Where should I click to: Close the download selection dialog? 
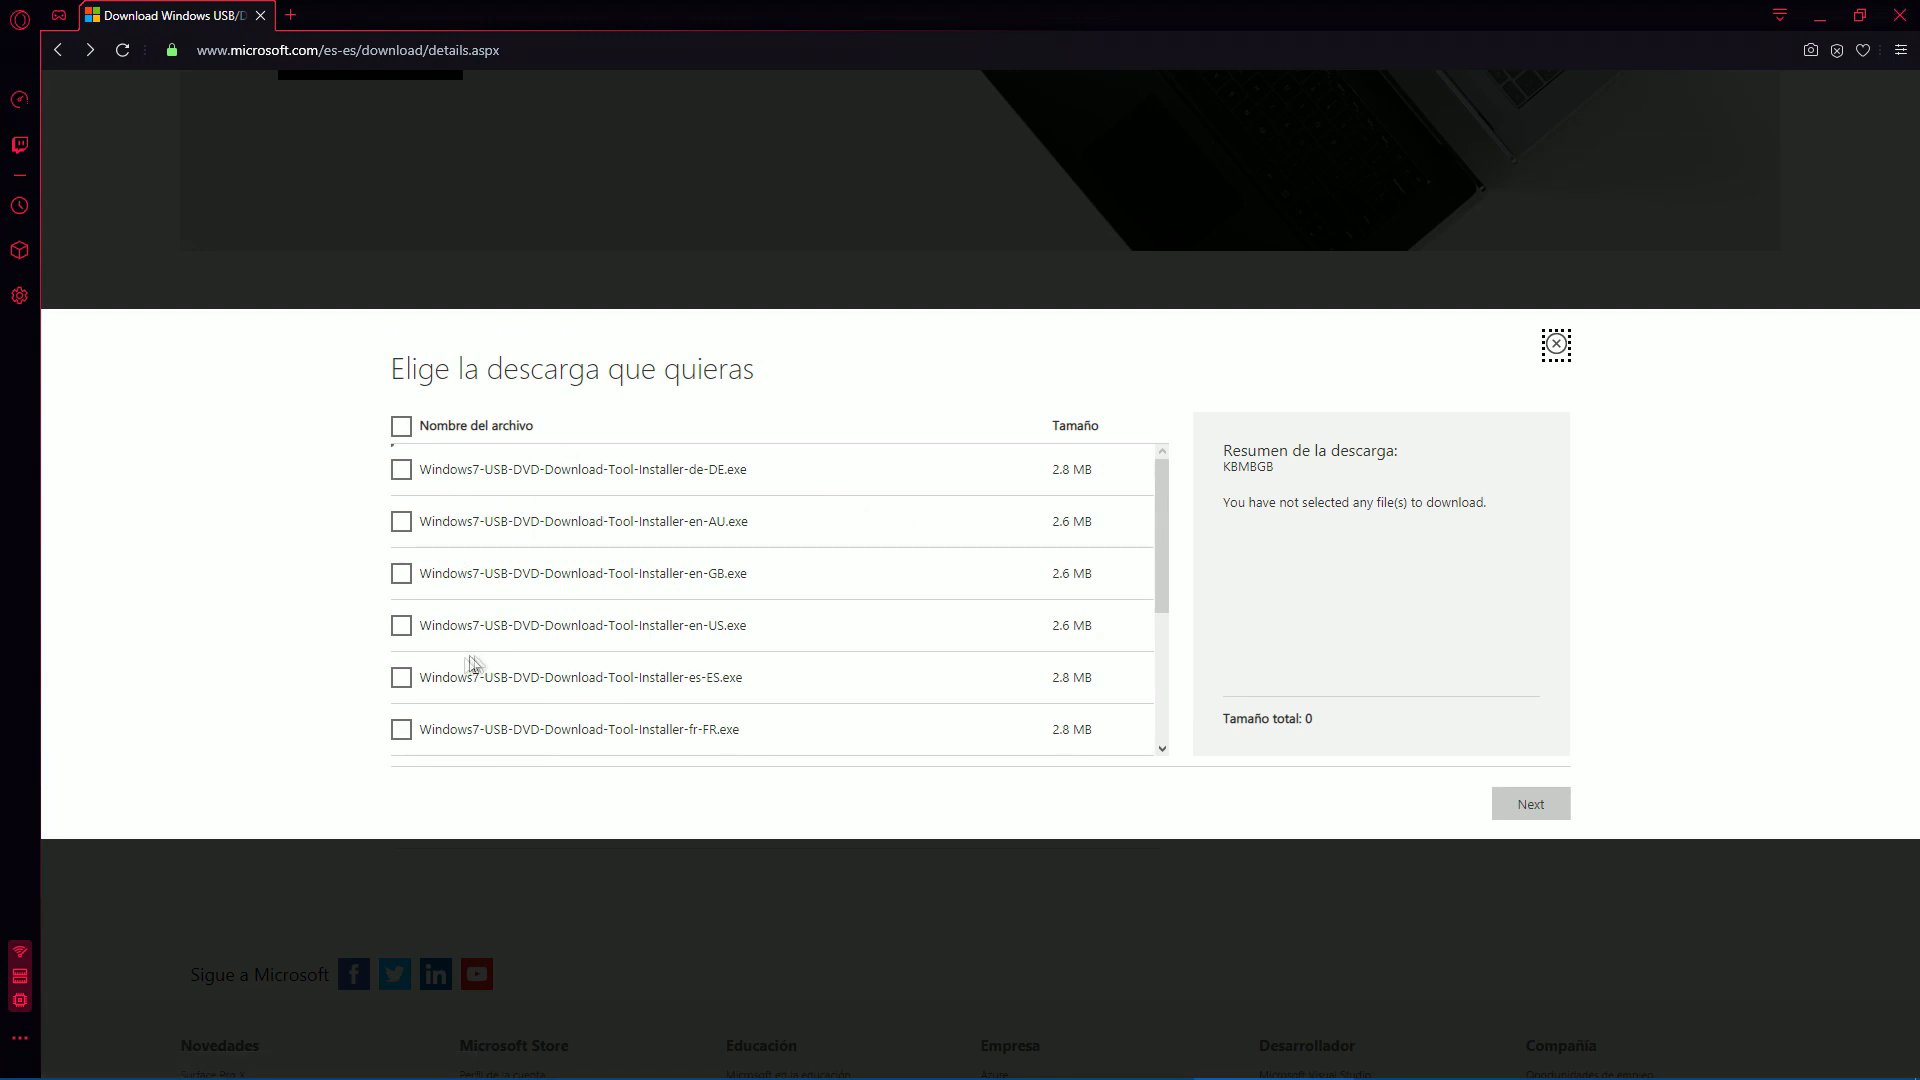click(1556, 345)
